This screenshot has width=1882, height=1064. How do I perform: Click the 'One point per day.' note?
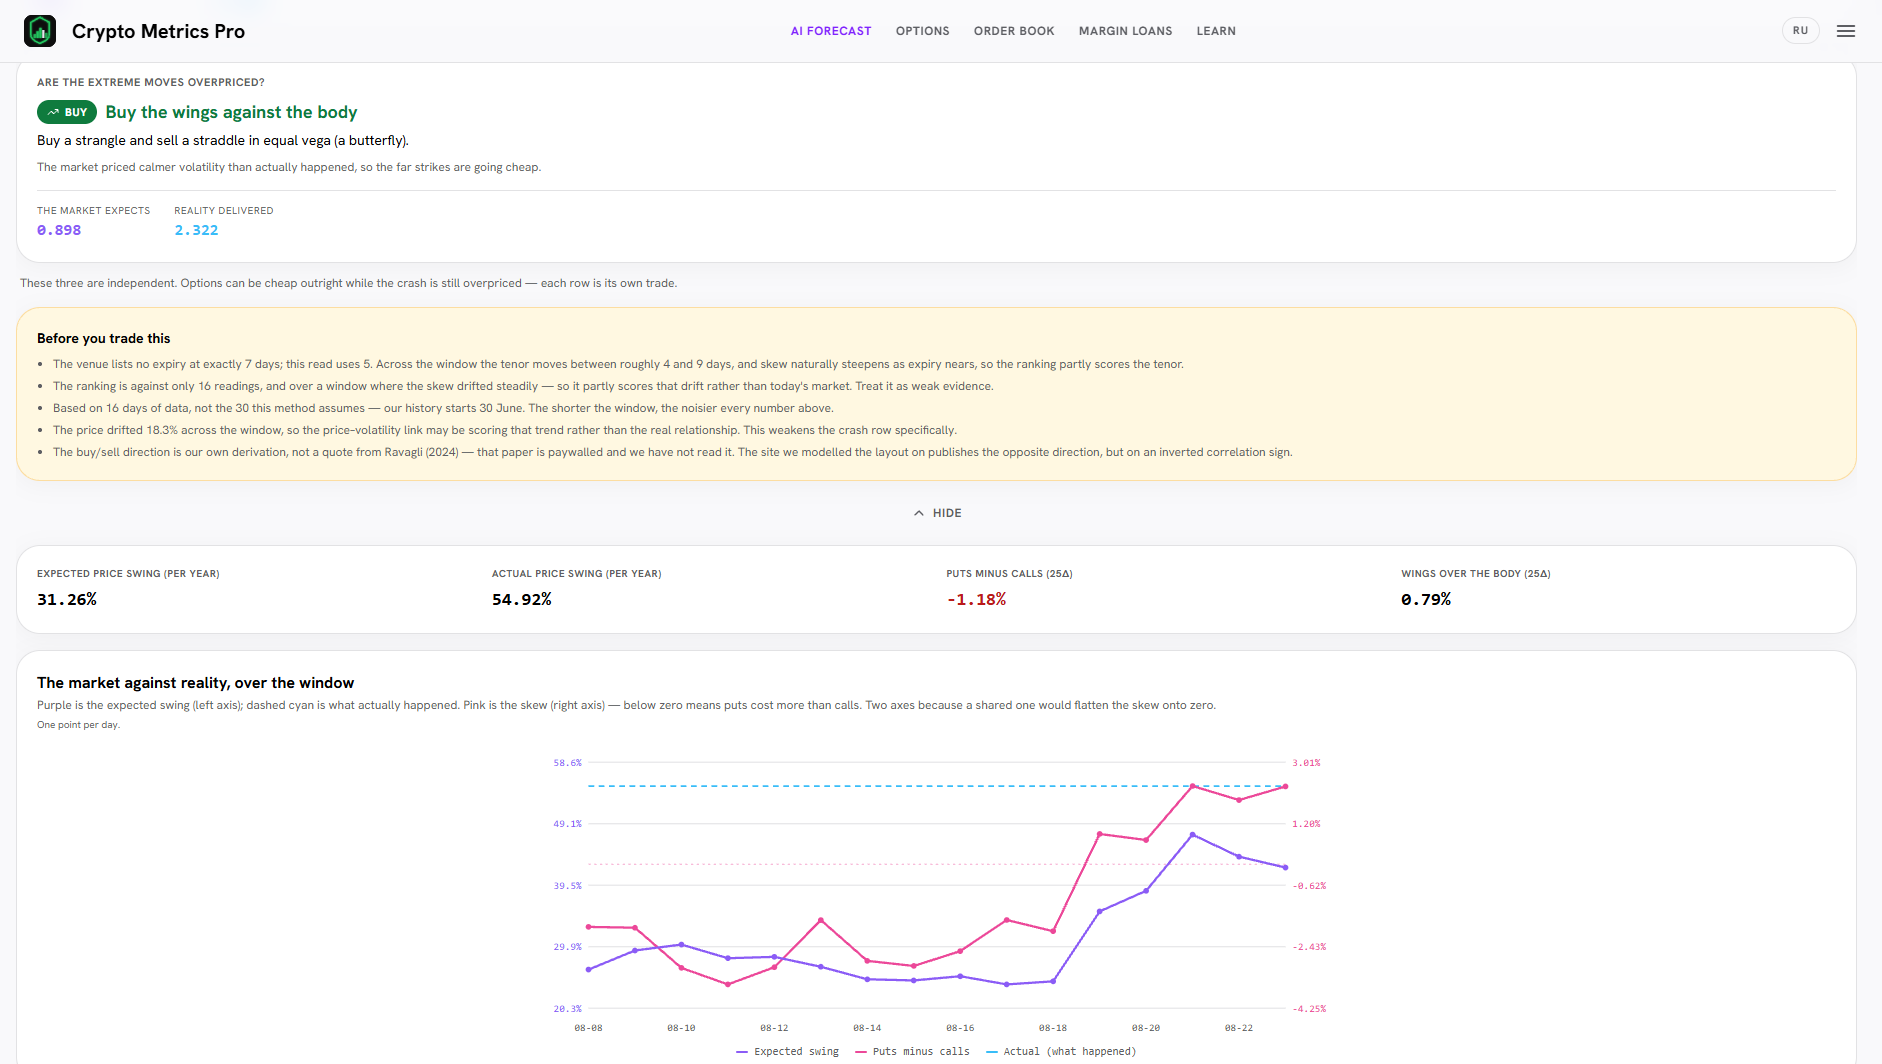point(78,725)
